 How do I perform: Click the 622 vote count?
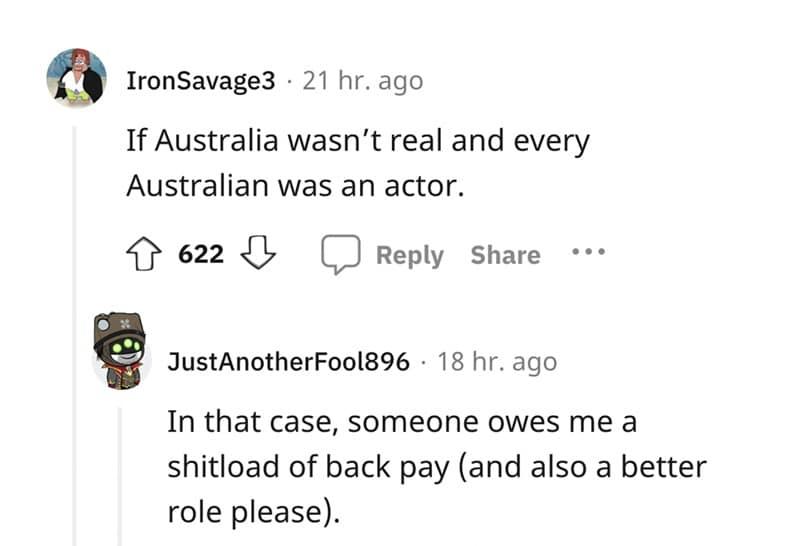coord(201,255)
